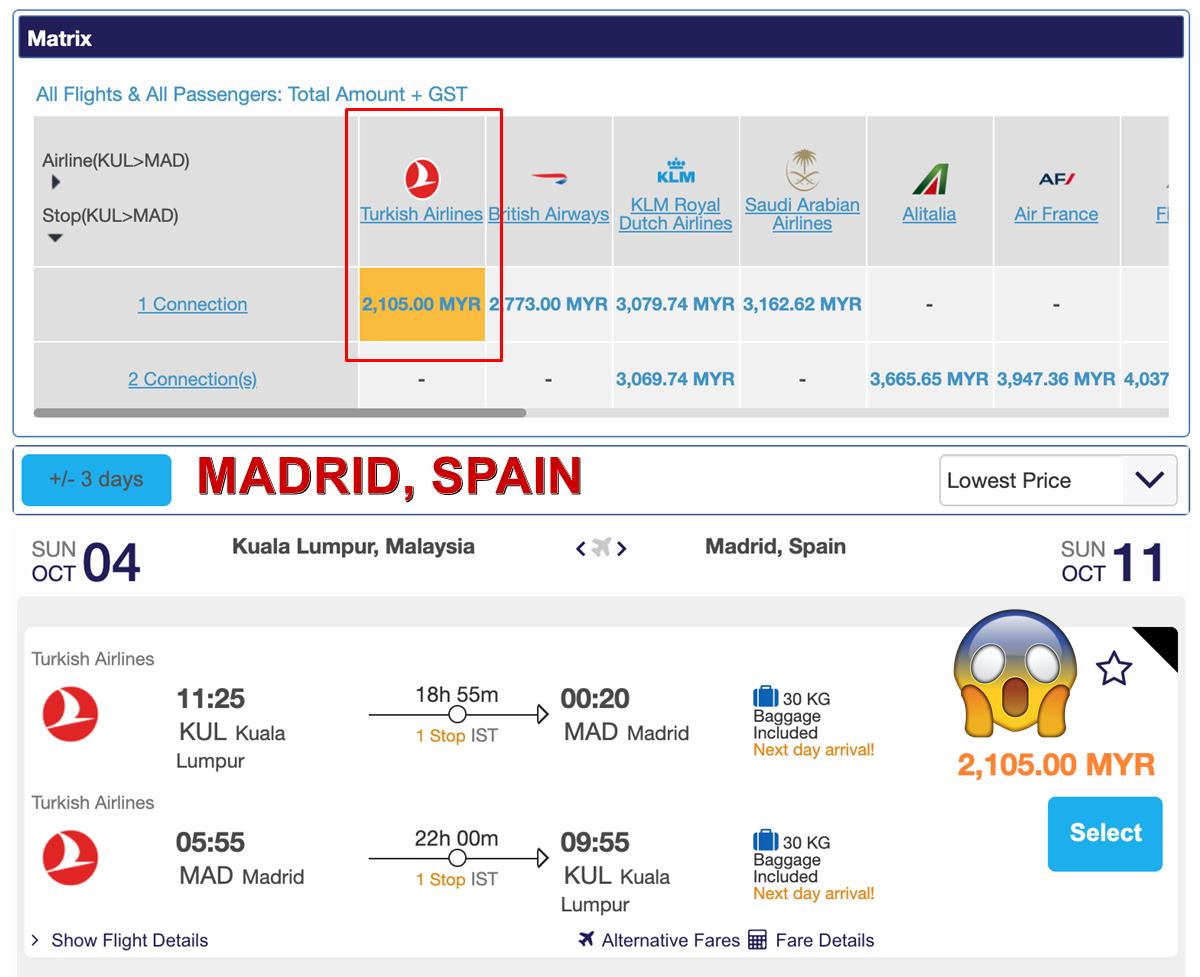Click baggage suitcase icon for outbound flight
The width and height of the screenshot is (1200, 977).
(765, 696)
